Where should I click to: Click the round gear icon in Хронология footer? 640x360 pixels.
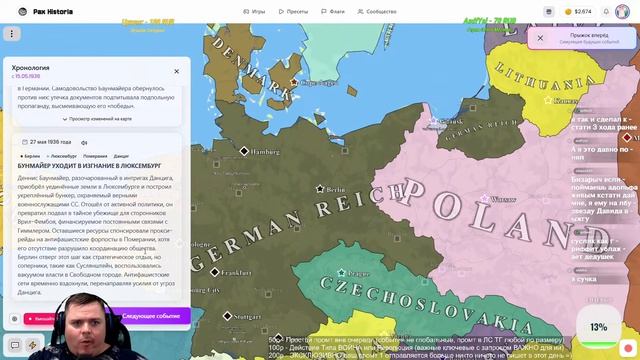click(14, 319)
